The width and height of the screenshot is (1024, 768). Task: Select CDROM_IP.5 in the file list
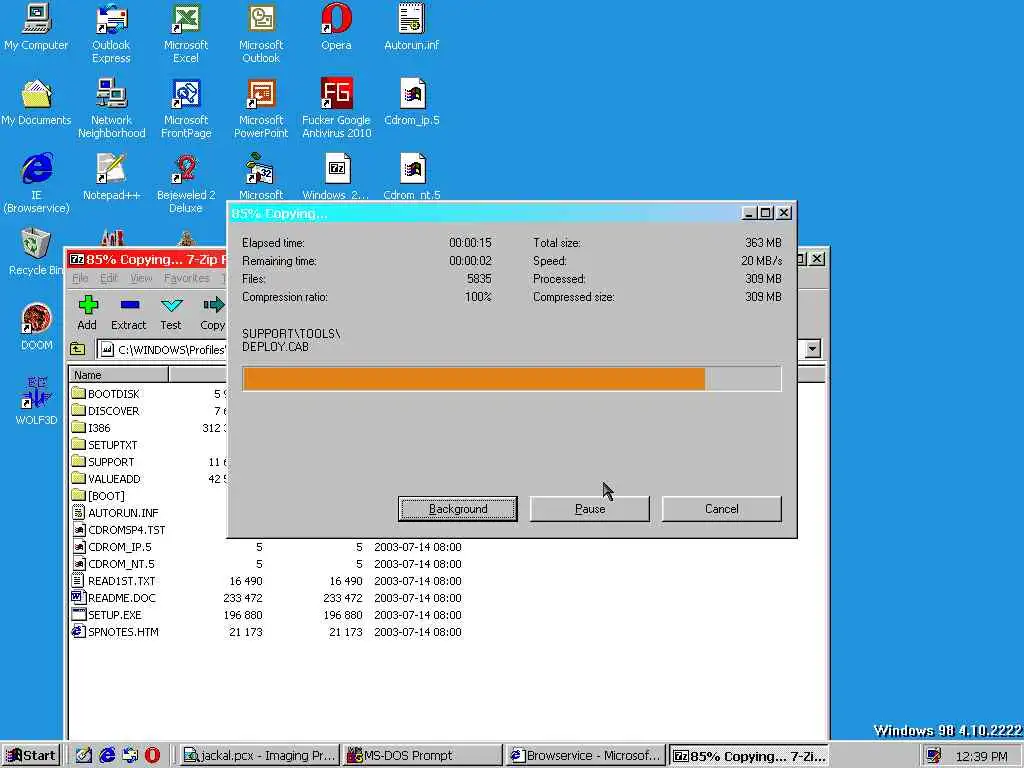coord(112,547)
